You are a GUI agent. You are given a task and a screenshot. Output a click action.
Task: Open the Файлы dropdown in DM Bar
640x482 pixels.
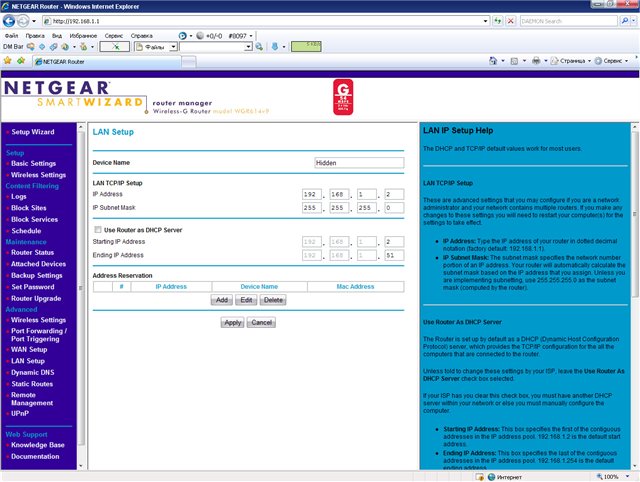(x=173, y=47)
